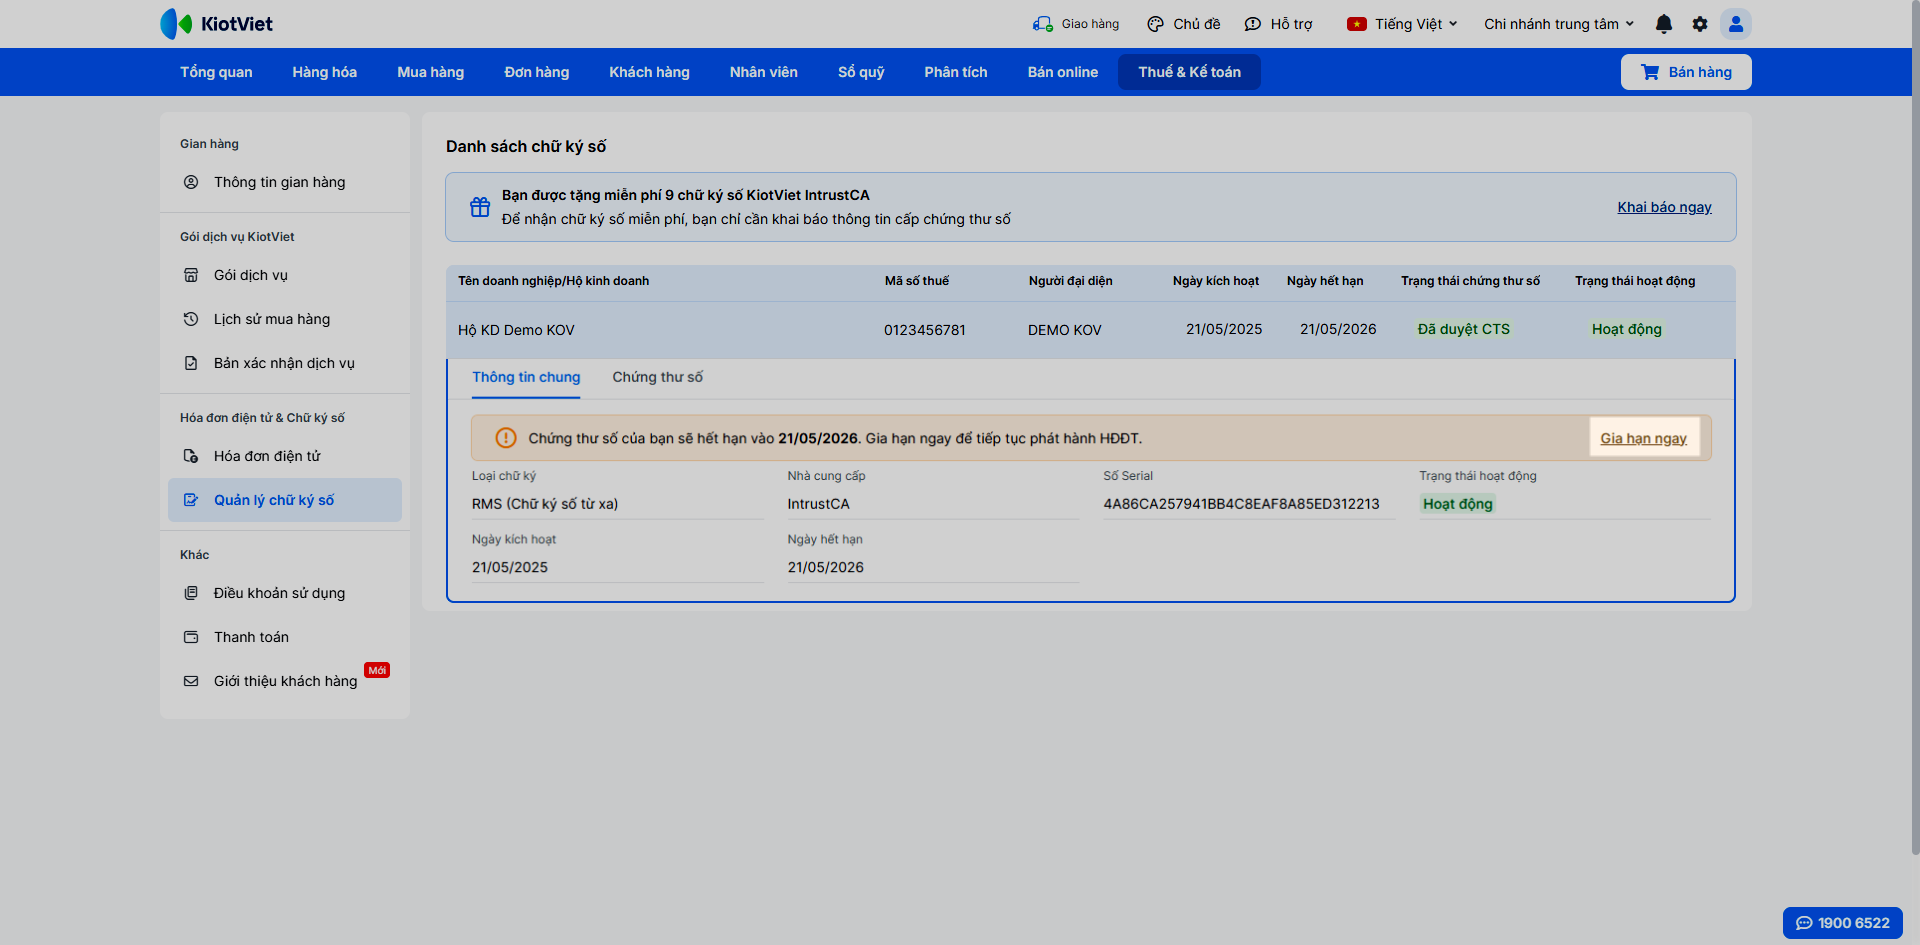Click the Danh sách chữ ký số heading
Viewport: 1920px width, 945px height.
[x=526, y=146]
